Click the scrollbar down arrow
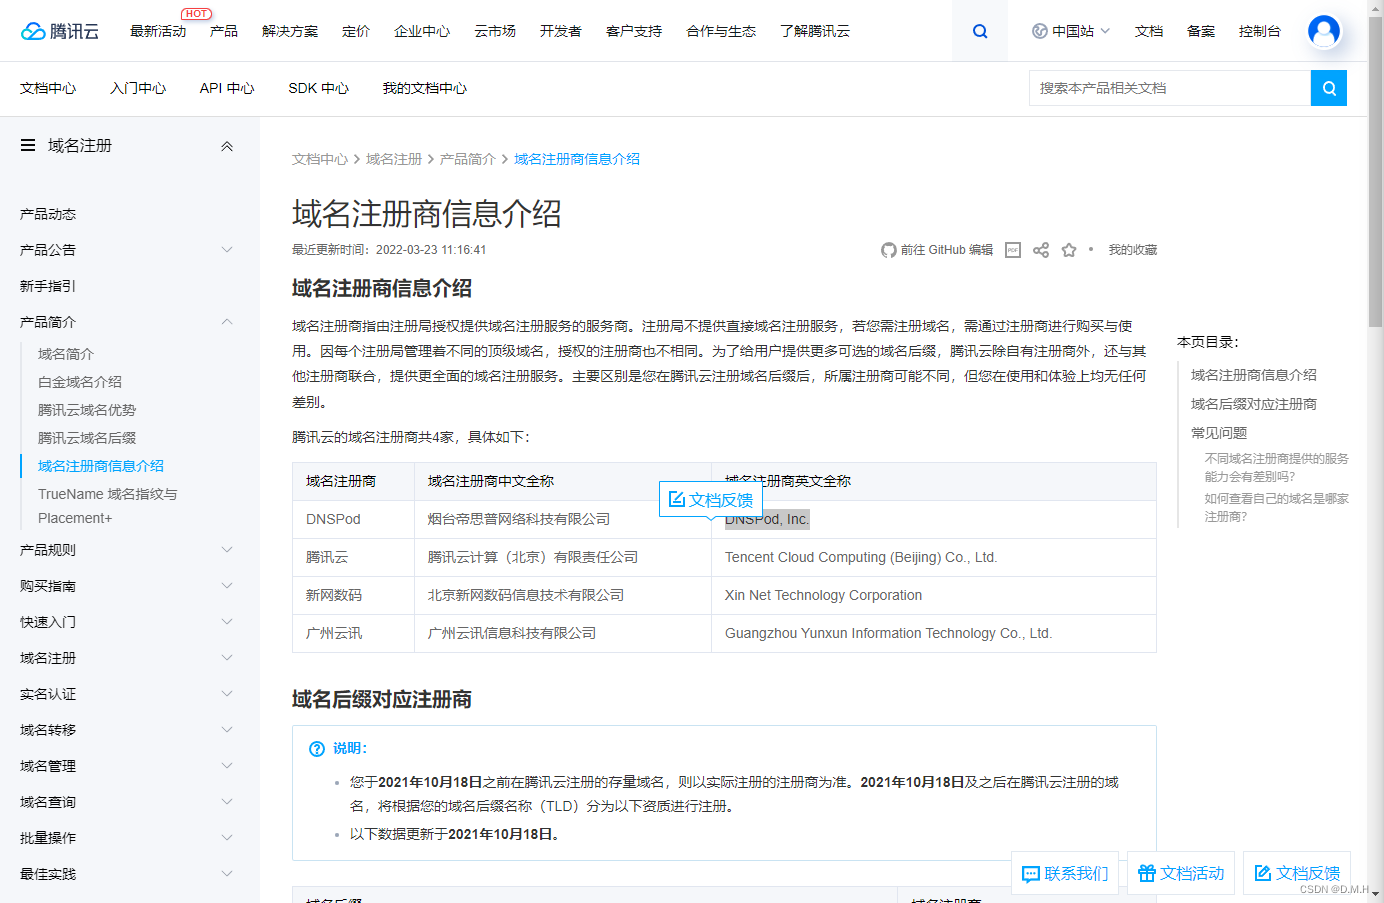 pos(1376,895)
